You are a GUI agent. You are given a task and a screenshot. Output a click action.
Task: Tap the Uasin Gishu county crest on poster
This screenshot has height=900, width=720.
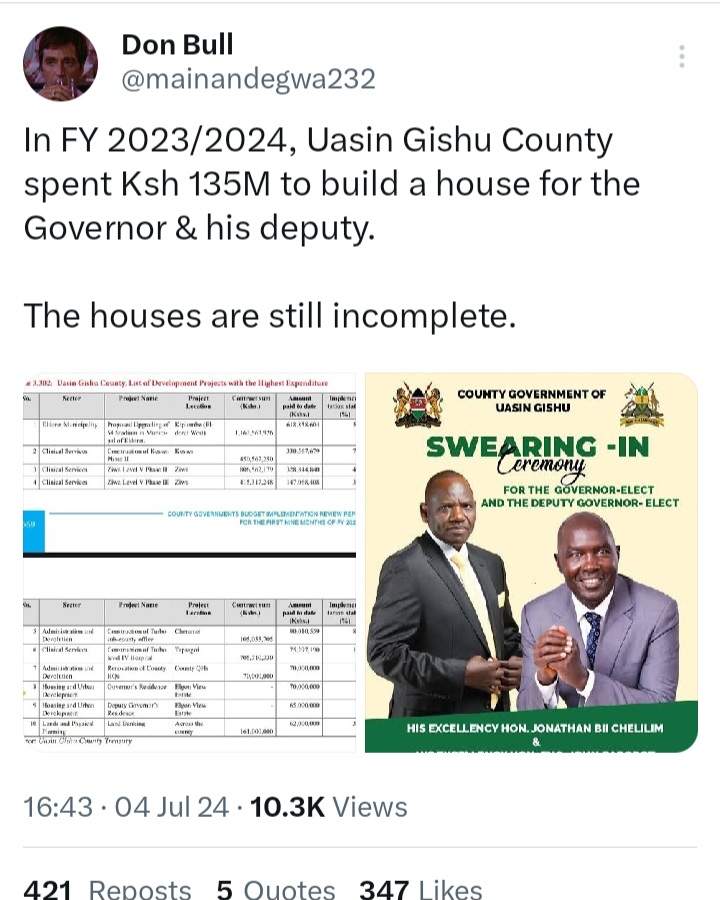642,404
